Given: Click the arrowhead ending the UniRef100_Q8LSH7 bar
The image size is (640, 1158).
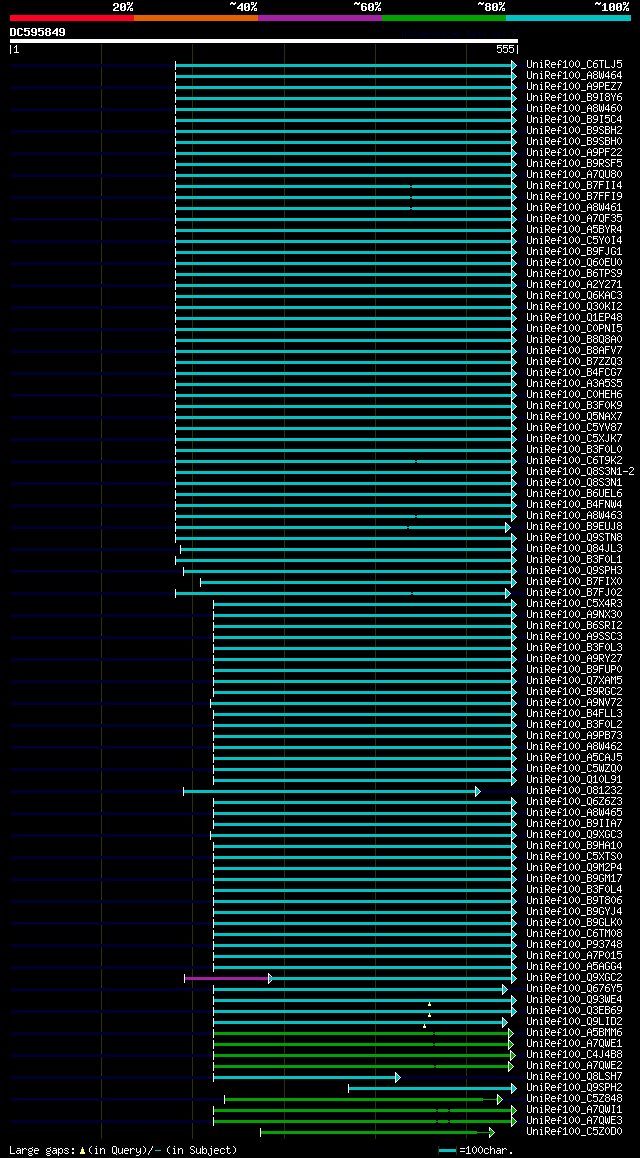Looking at the screenshot, I should pos(397,1078).
